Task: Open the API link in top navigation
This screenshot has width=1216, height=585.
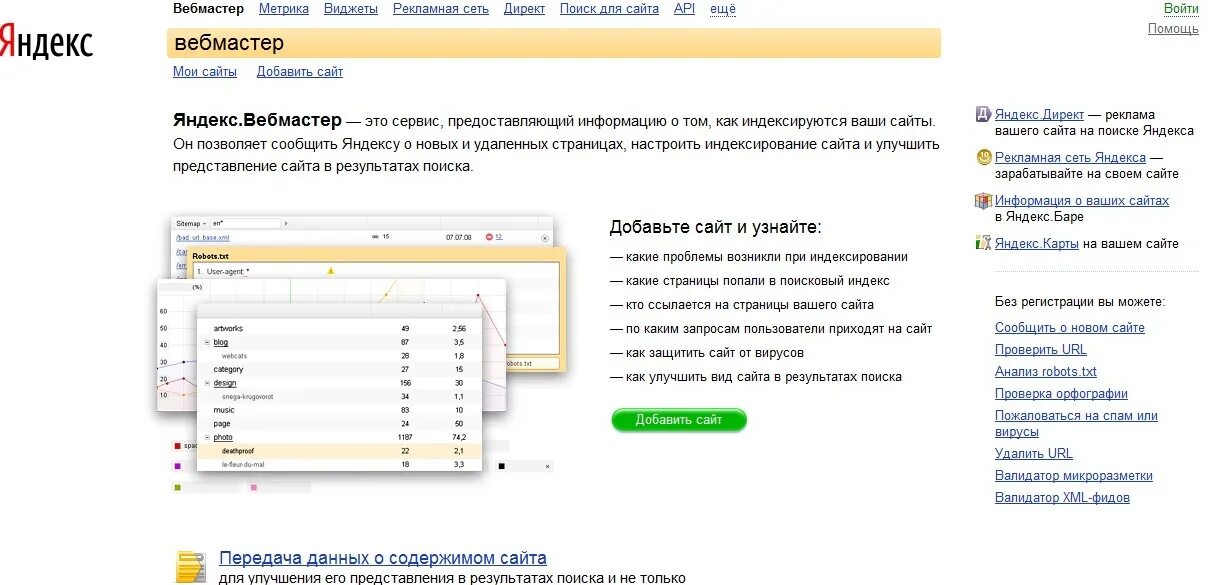Action: pos(684,8)
